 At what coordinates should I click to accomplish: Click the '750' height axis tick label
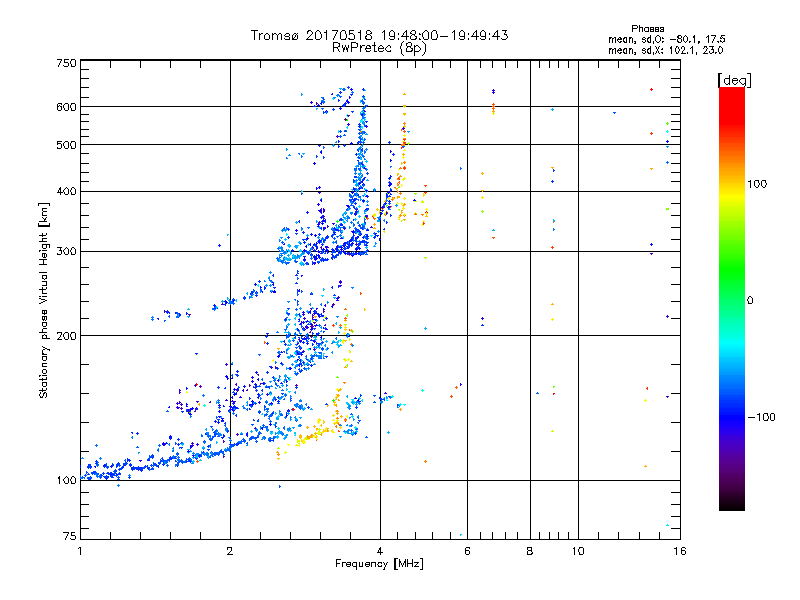(66, 63)
